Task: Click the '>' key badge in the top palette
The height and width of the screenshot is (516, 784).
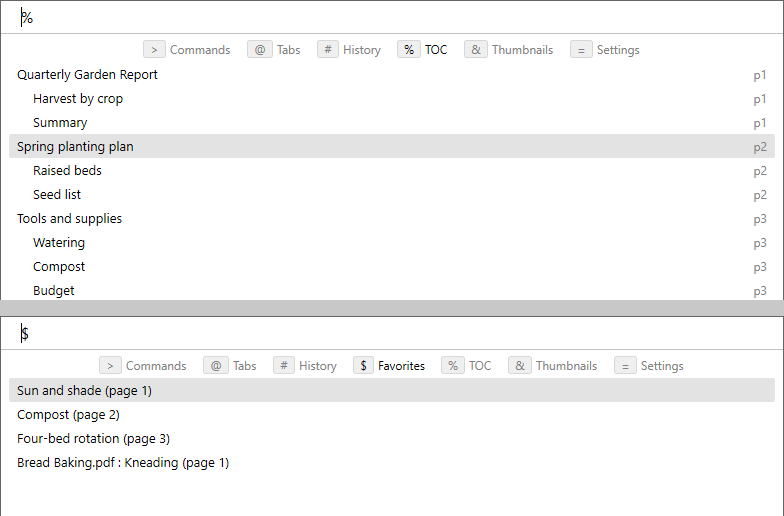Action: click(x=154, y=50)
